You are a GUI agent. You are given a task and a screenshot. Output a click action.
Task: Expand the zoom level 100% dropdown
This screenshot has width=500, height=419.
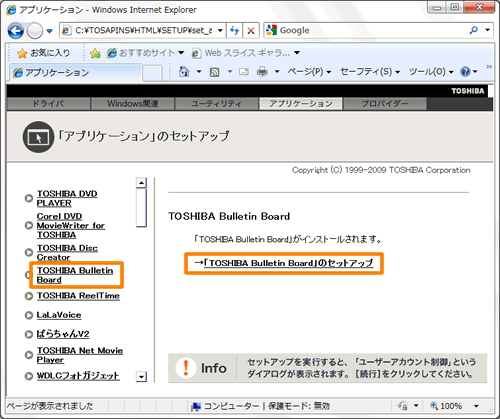click(476, 406)
